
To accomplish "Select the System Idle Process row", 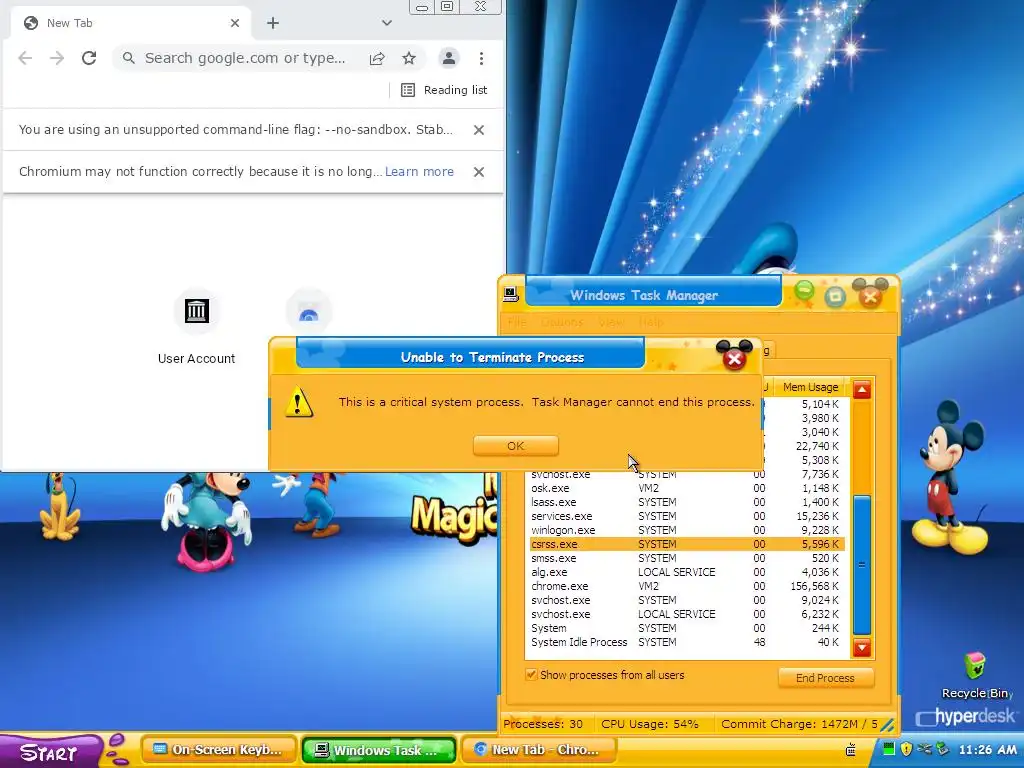I will 686,642.
